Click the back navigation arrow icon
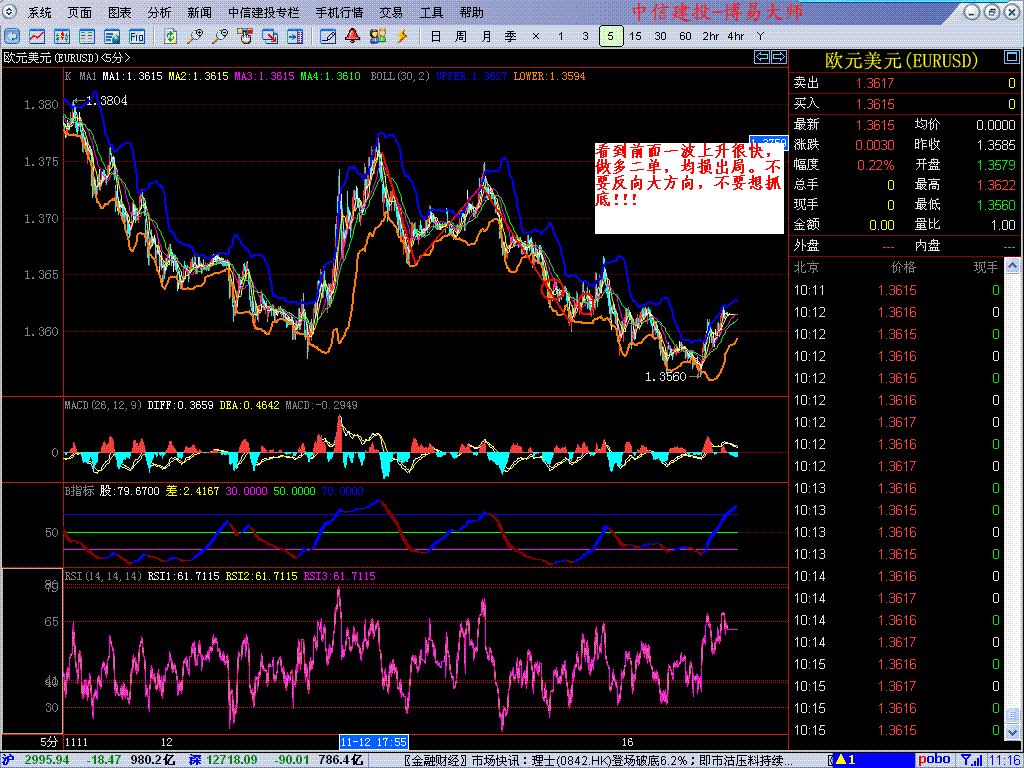 (x=11, y=36)
